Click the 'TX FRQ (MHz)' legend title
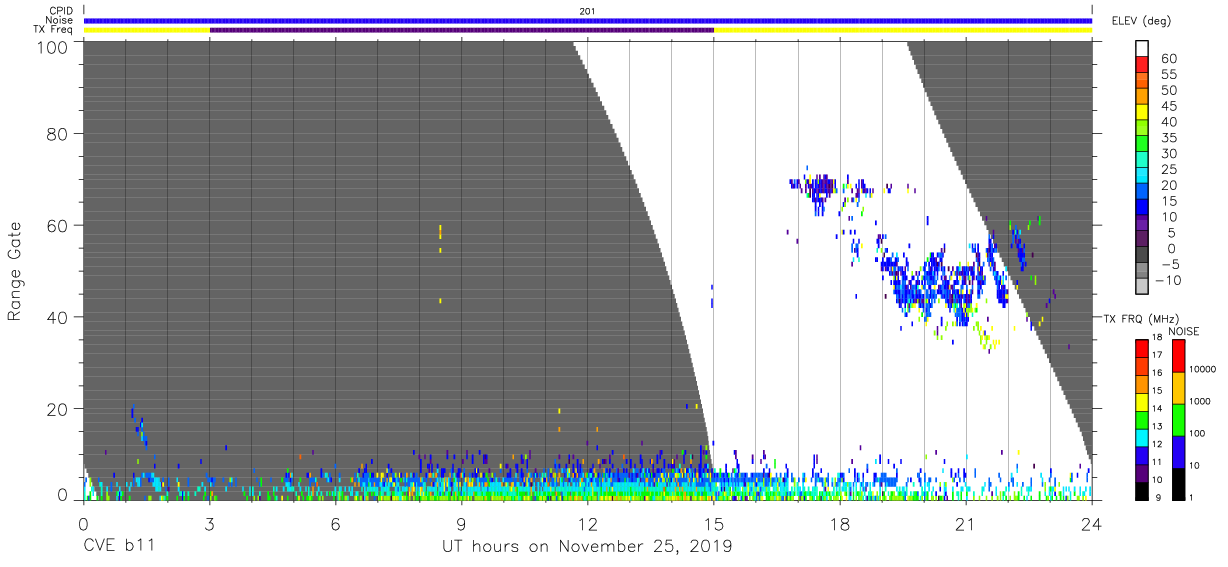Viewport: 1228px width, 567px height. click(1141, 318)
